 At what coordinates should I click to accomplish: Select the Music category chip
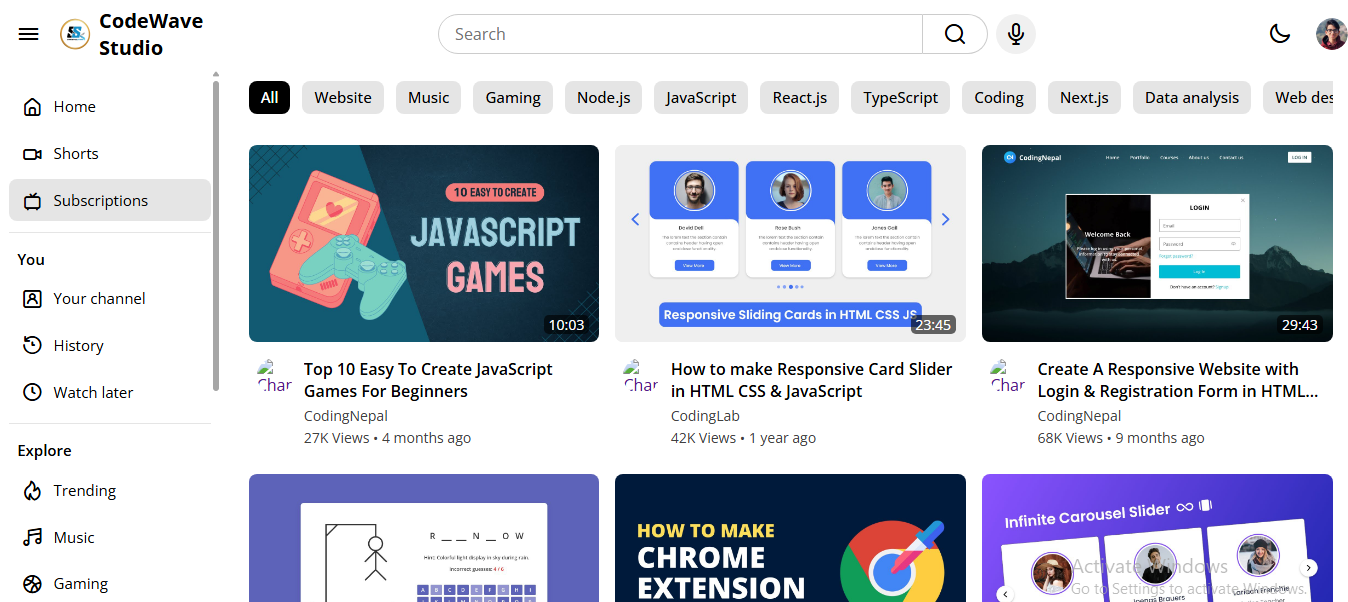[x=429, y=98]
